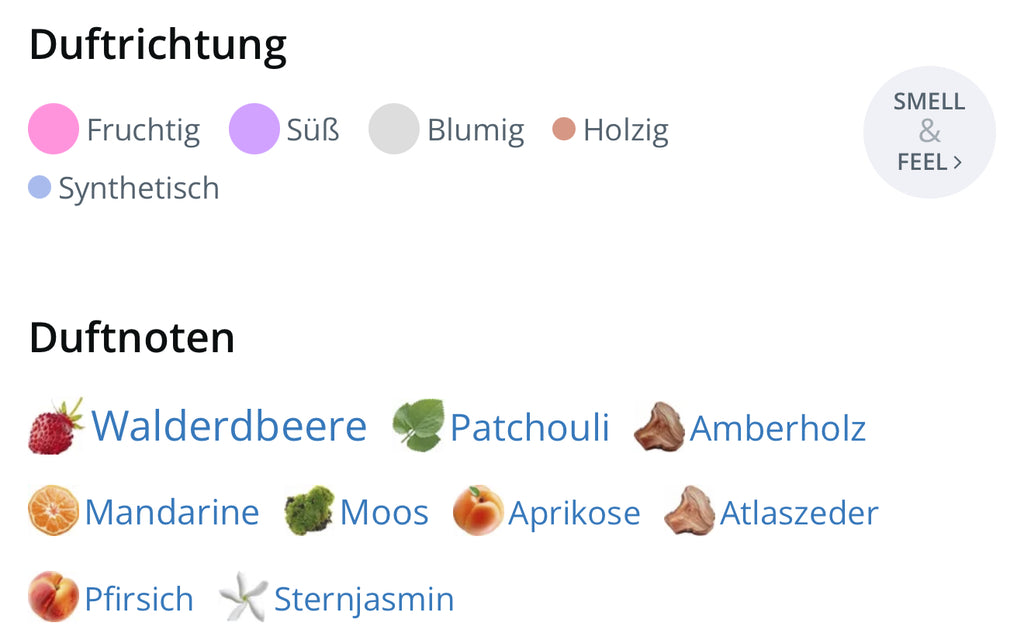Click the purple Süß color dot
This screenshot has width=1024, height=640.
(254, 129)
